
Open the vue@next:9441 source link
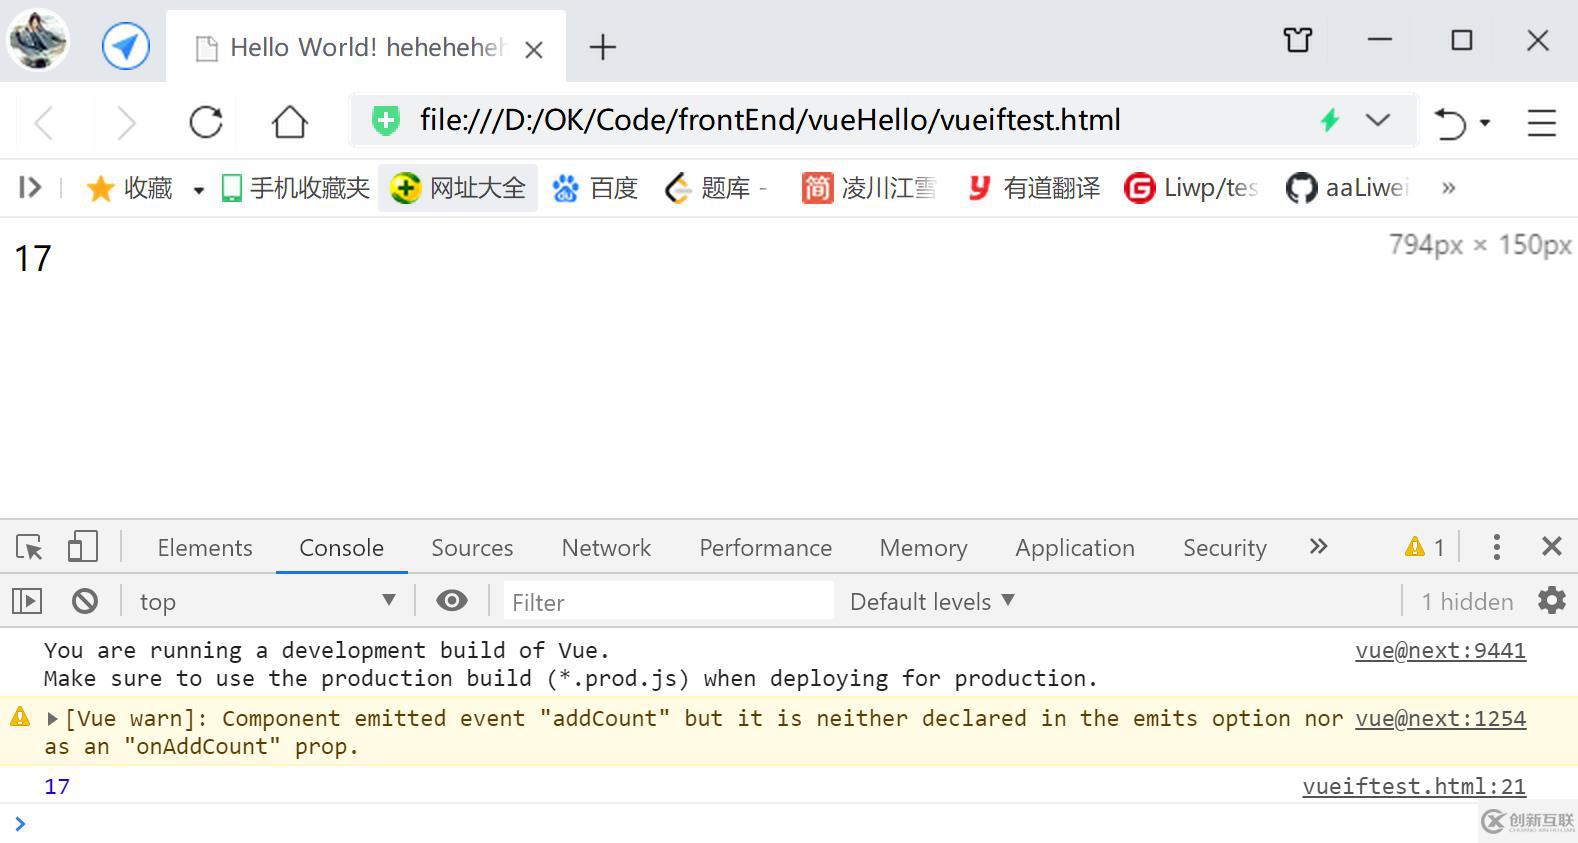tap(1440, 650)
